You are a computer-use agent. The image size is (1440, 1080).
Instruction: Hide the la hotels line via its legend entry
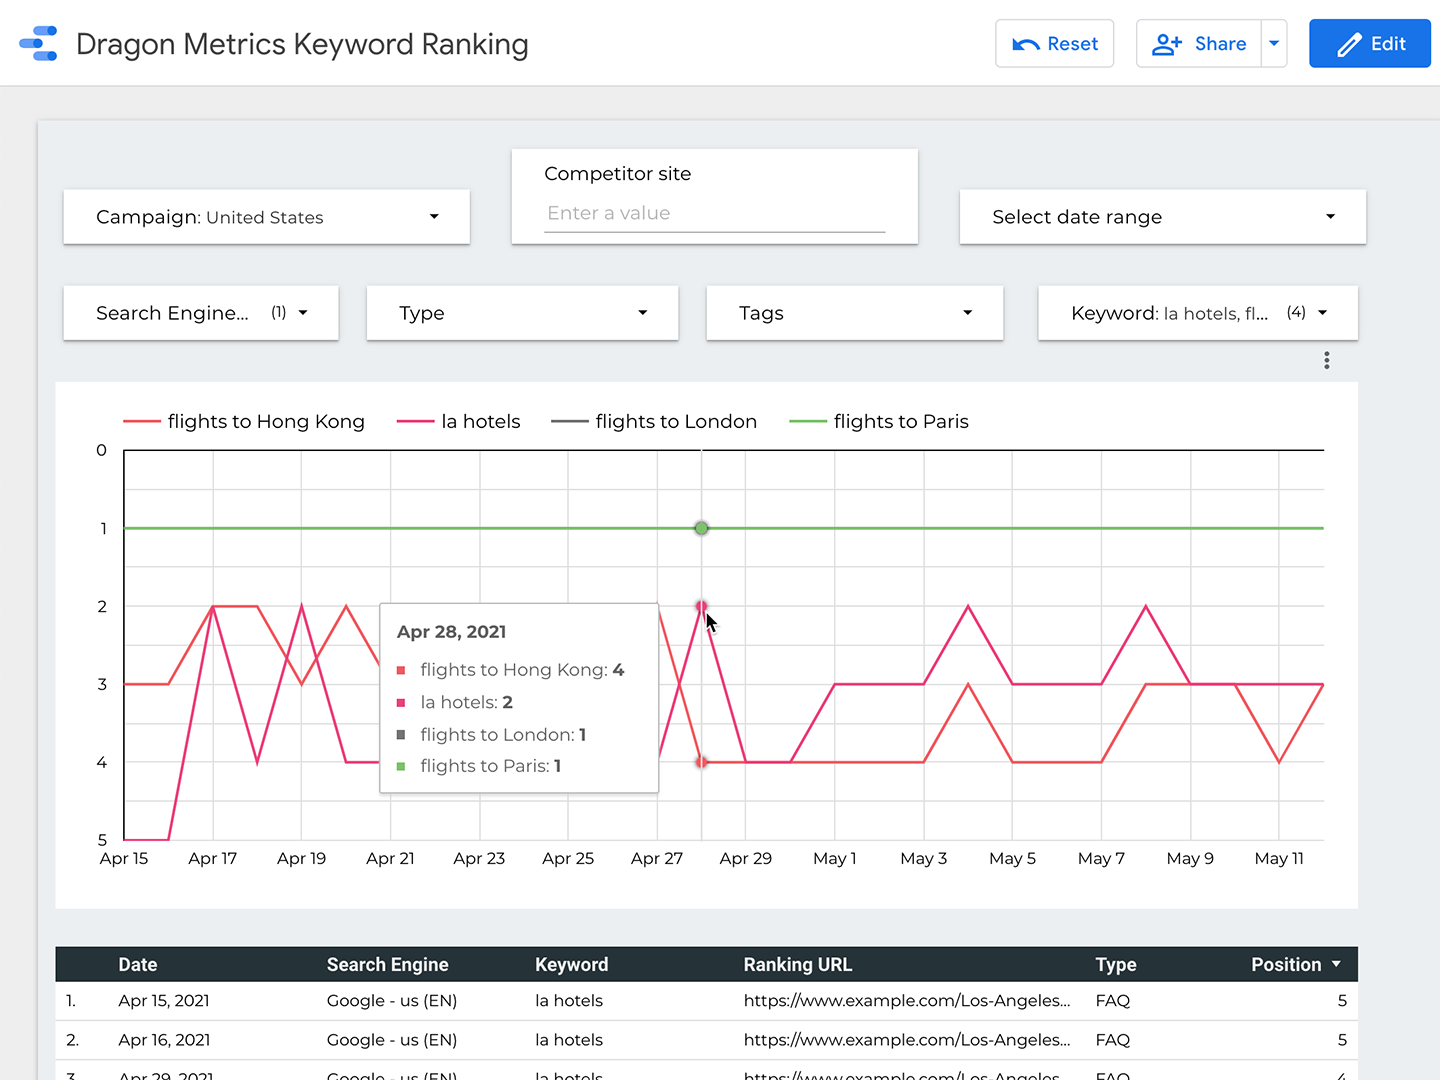pos(481,421)
